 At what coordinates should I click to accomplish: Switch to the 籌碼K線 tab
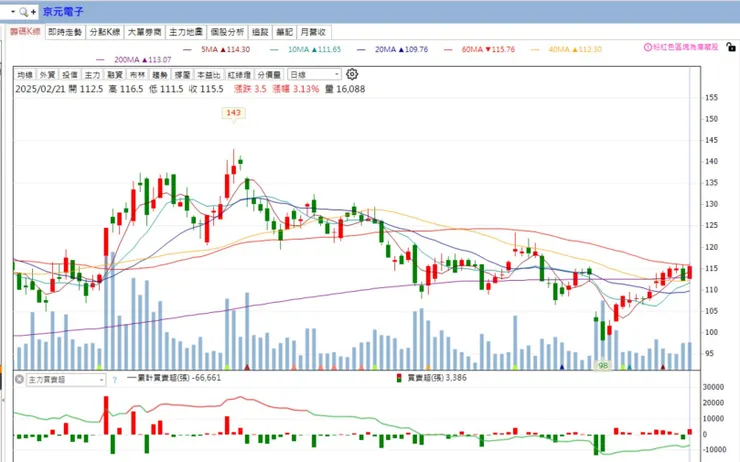(x=25, y=32)
